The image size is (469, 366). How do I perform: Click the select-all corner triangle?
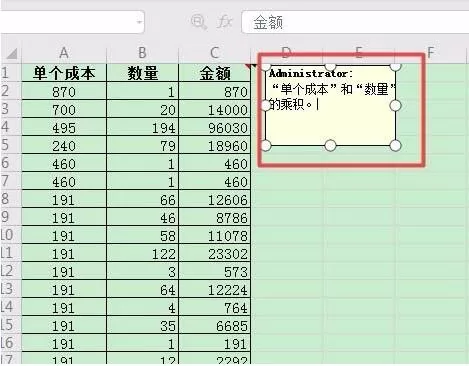tap(12, 53)
